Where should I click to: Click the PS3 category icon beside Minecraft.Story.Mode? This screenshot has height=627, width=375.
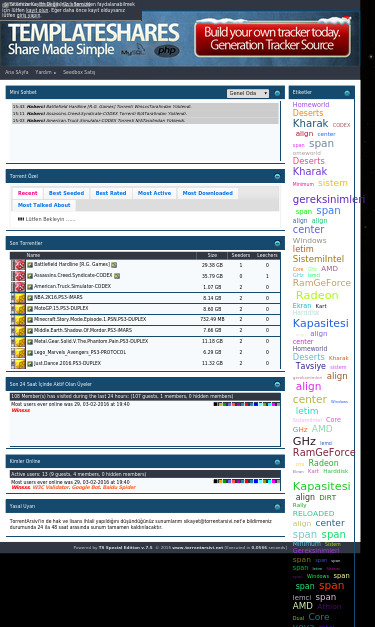coord(18,320)
